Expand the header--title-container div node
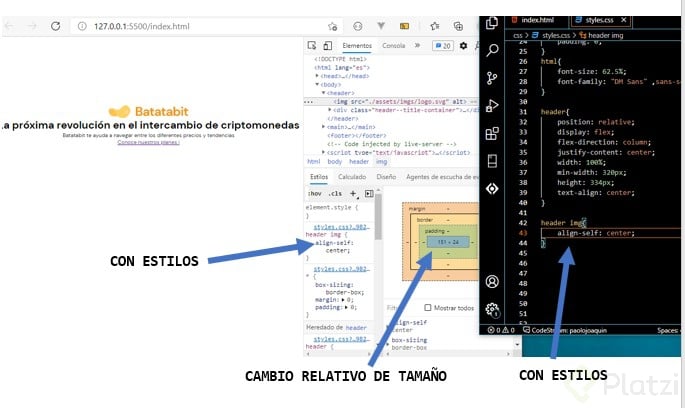Screen dimensions: 685x408 point(330,110)
